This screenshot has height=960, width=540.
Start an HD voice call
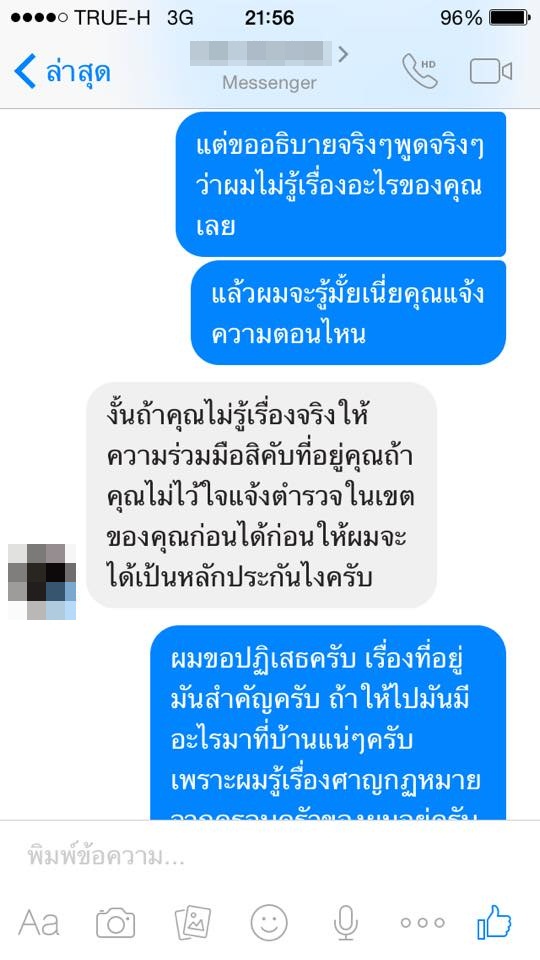click(420, 71)
